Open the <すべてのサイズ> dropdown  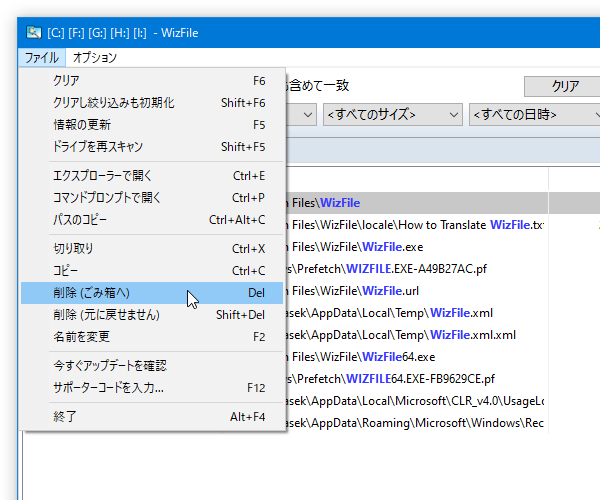[393, 114]
